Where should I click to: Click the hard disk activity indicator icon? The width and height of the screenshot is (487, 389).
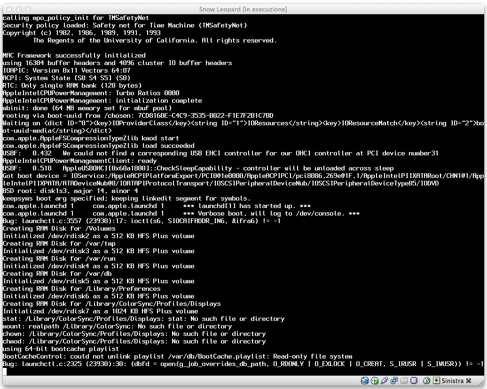[x=365, y=380]
